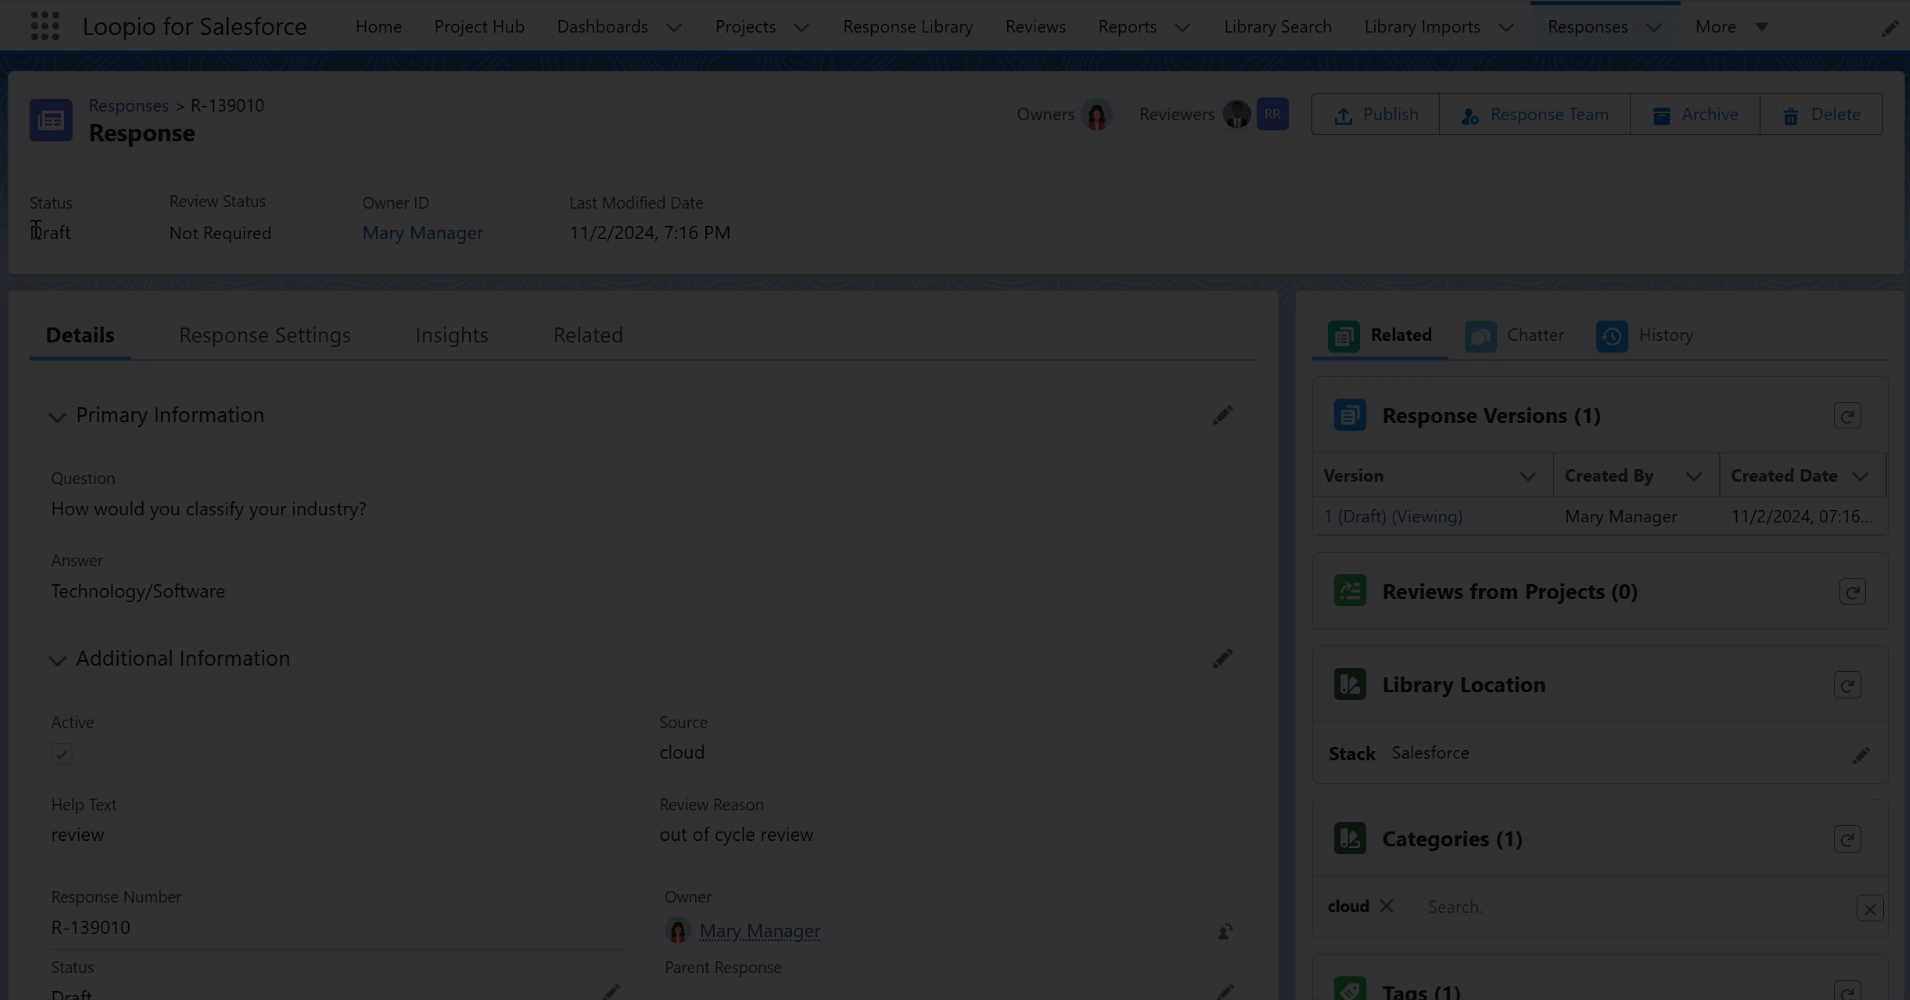Open the Responses breadcrumb link
Viewport: 1910px width, 1000px height.
[128, 106]
